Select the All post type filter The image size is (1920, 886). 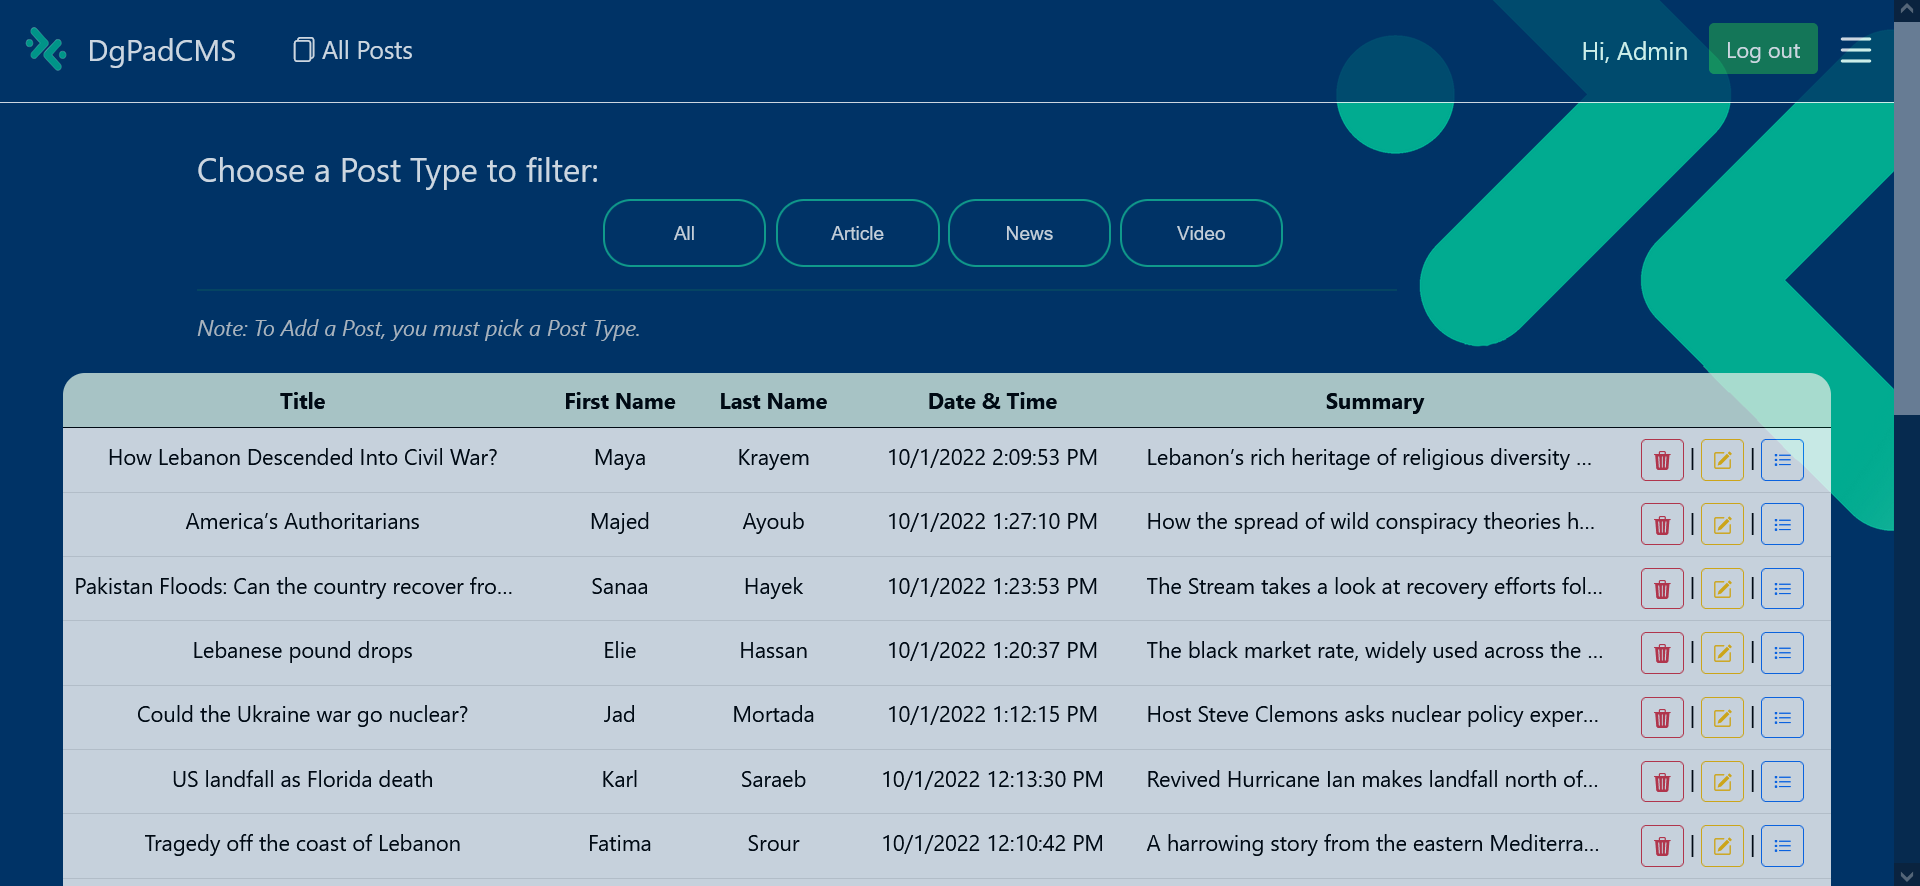(x=684, y=233)
